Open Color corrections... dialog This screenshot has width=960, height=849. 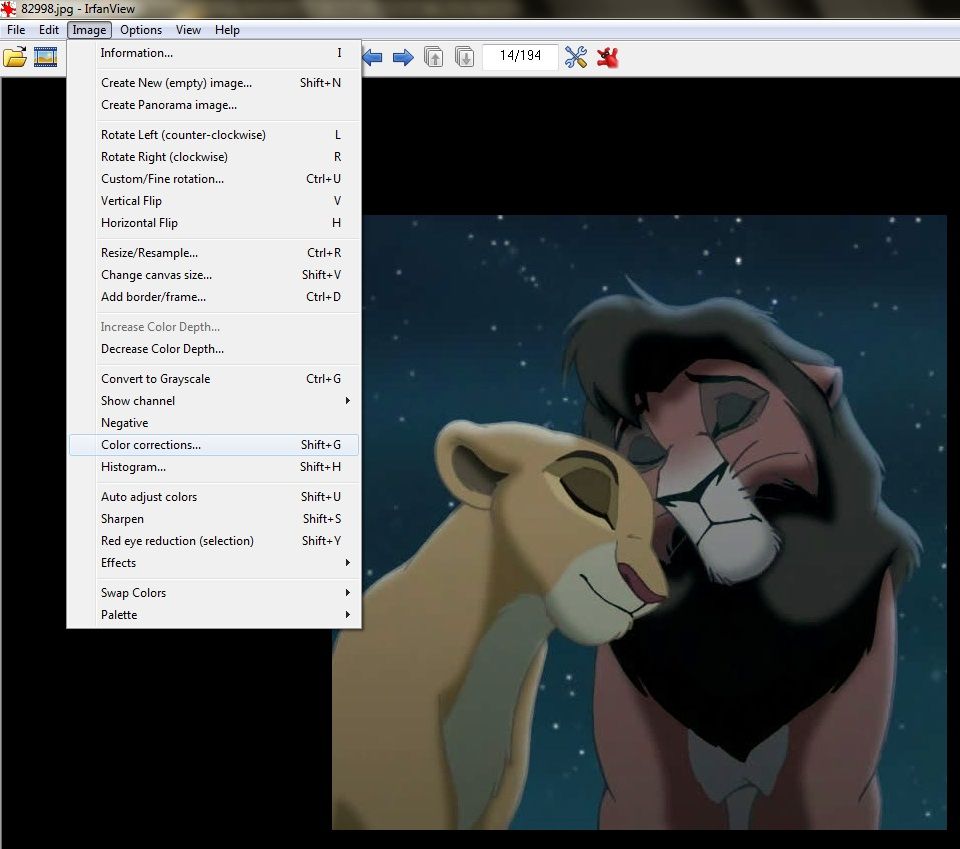[214, 445]
